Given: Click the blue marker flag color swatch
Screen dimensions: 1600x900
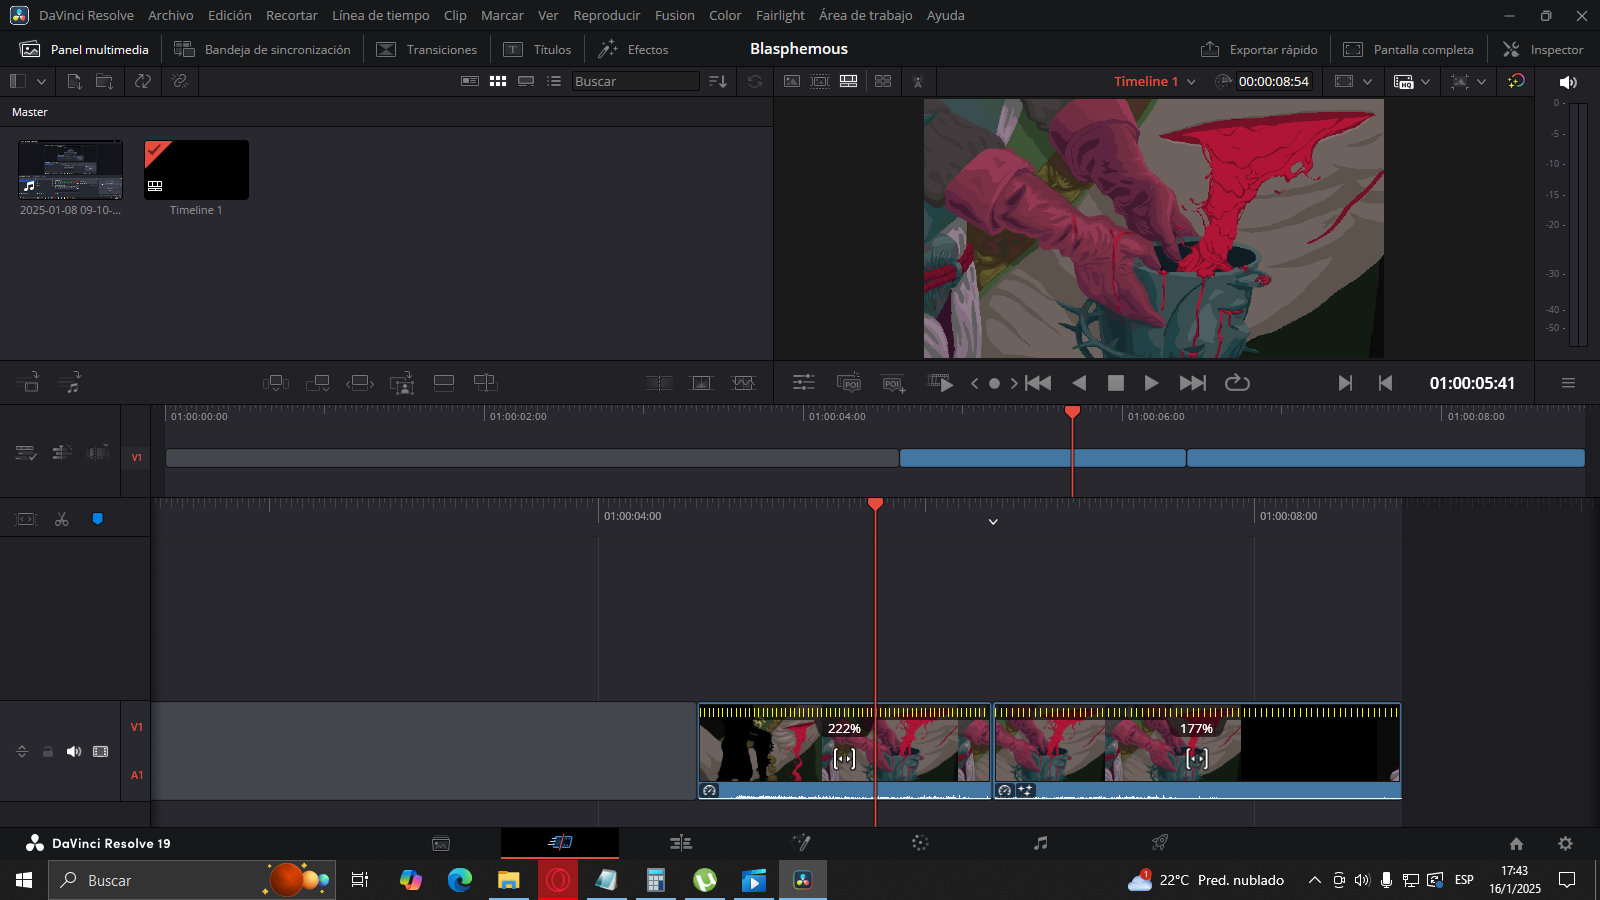Looking at the screenshot, I should pyautogui.click(x=98, y=519).
